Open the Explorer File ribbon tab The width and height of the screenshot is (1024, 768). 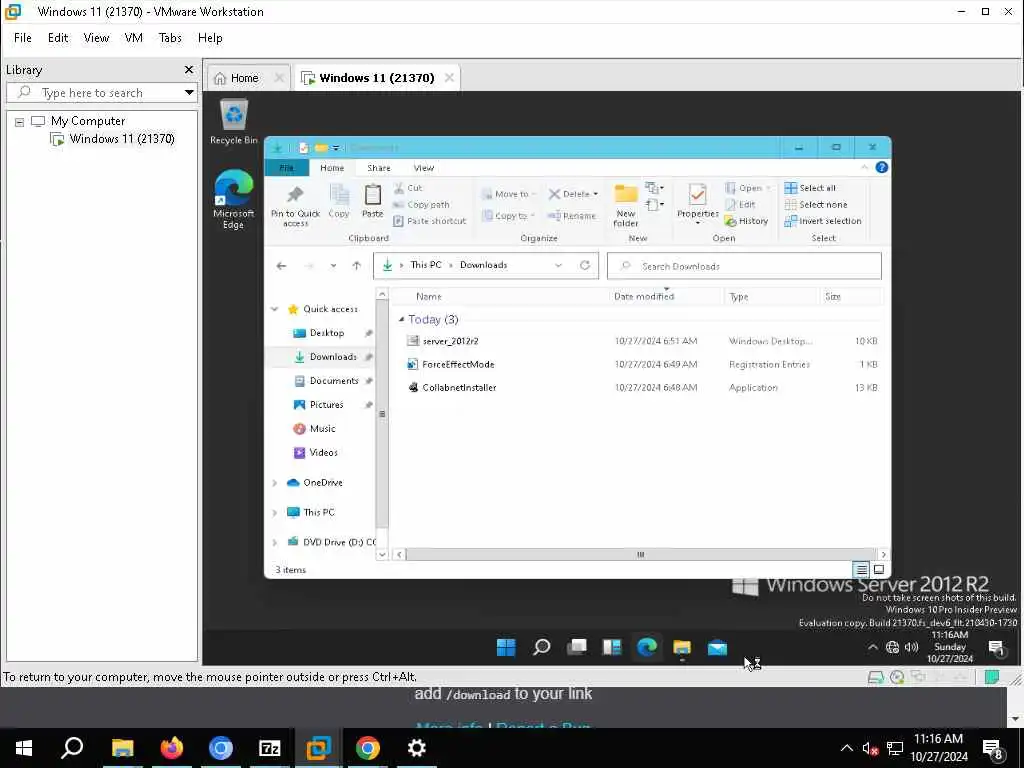(287, 168)
